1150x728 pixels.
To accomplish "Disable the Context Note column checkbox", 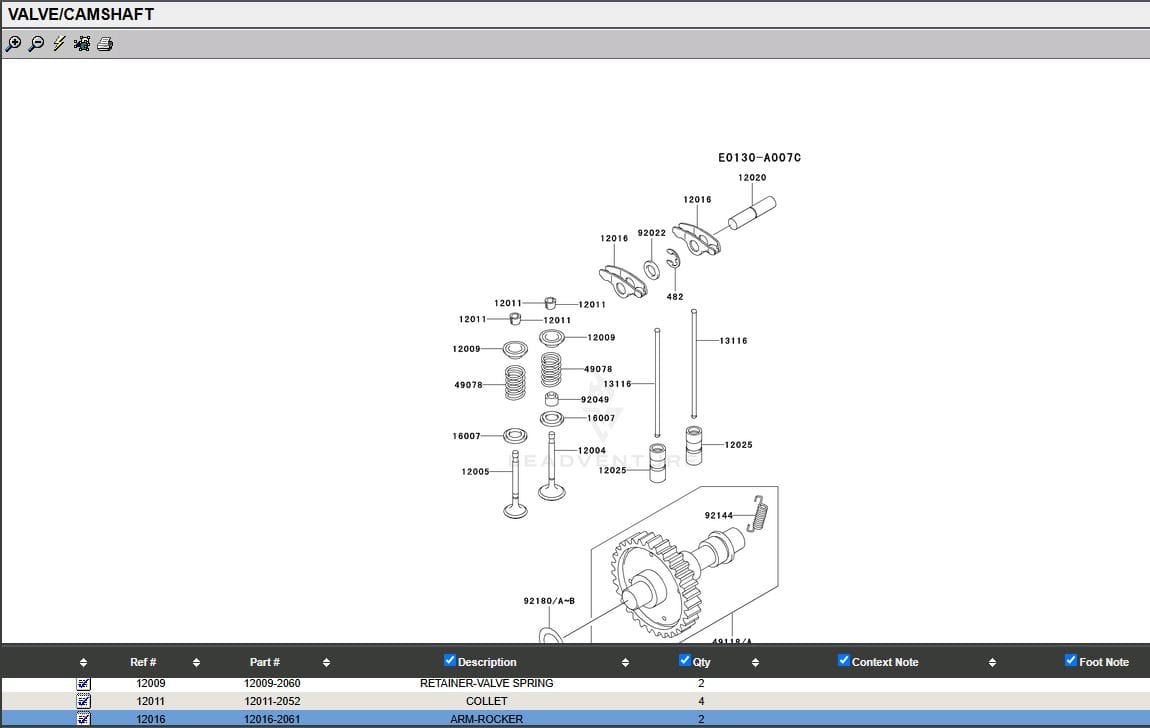I will pos(844,660).
